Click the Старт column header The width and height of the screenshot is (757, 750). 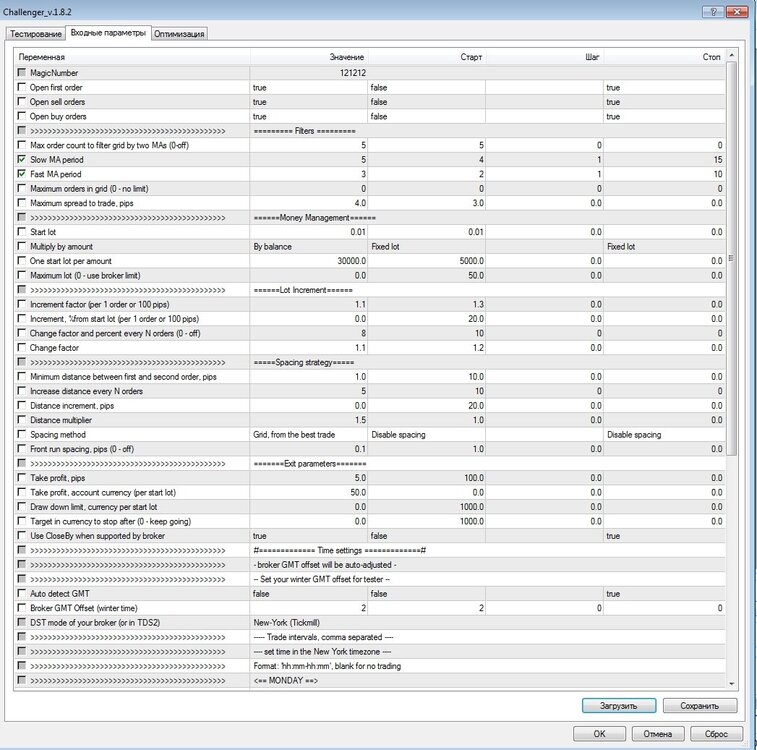pyautogui.click(x=426, y=57)
